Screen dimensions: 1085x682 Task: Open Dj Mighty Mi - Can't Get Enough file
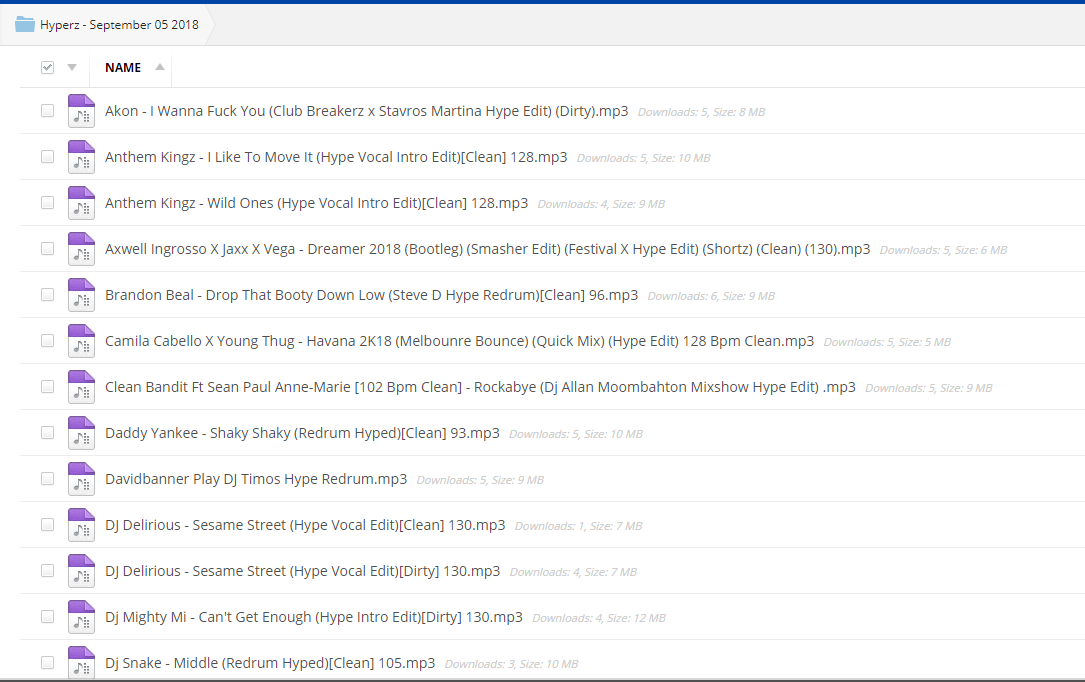(x=313, y=617)
